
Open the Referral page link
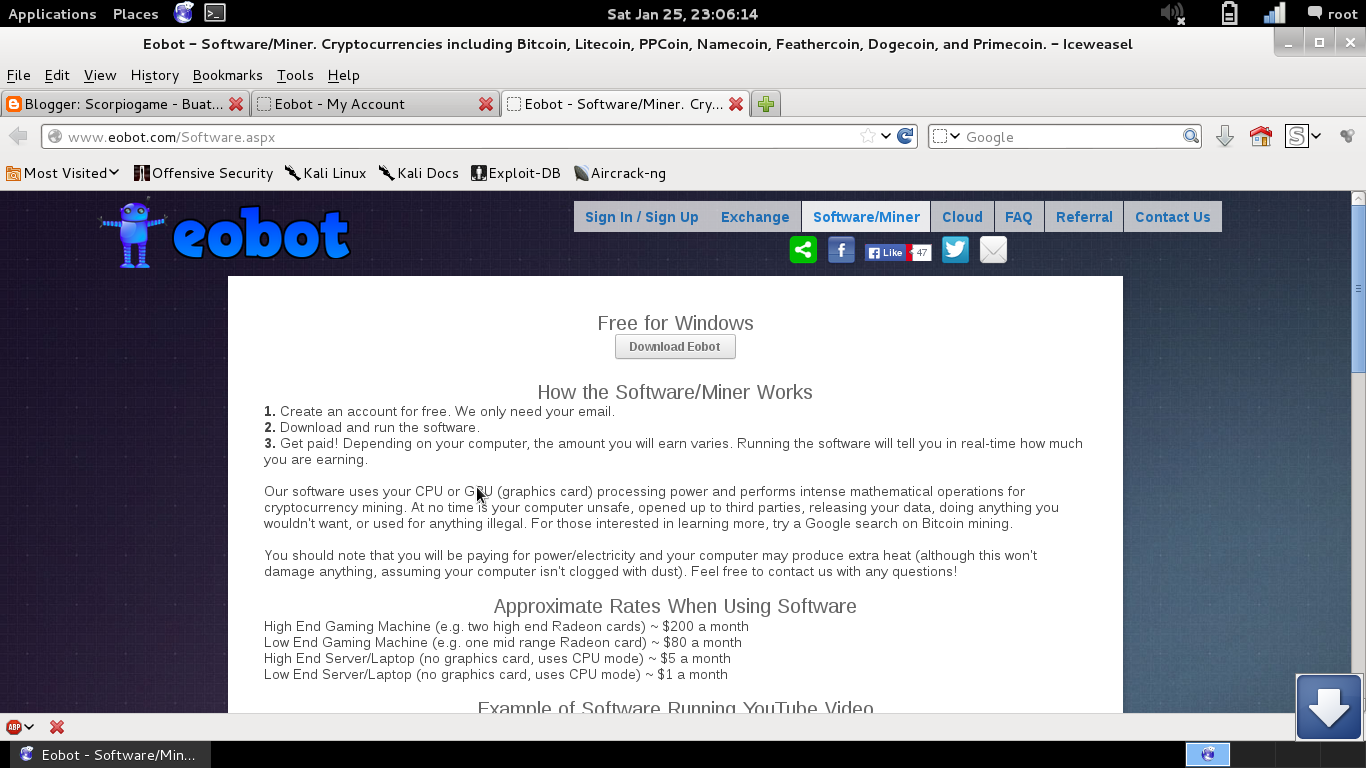tap(1084, 217)
